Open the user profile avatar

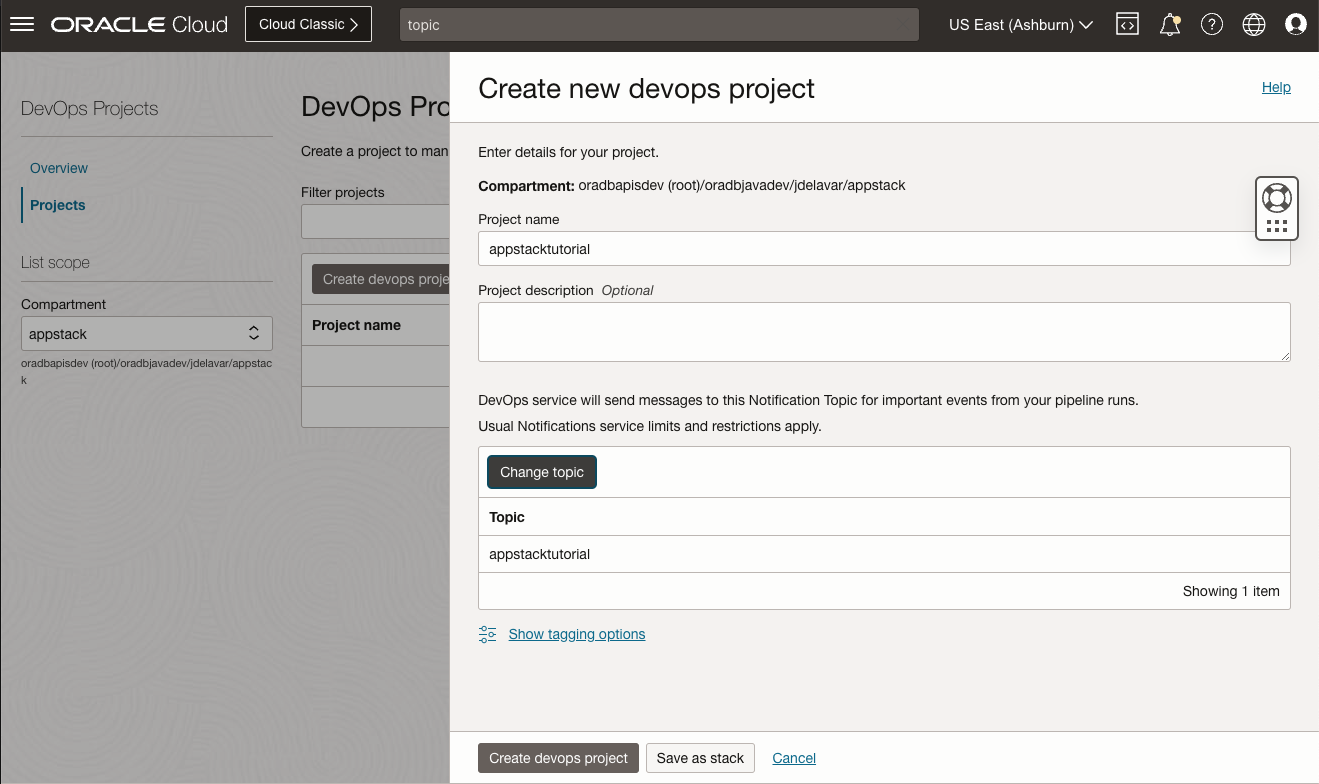click(x=1296, y=24)
